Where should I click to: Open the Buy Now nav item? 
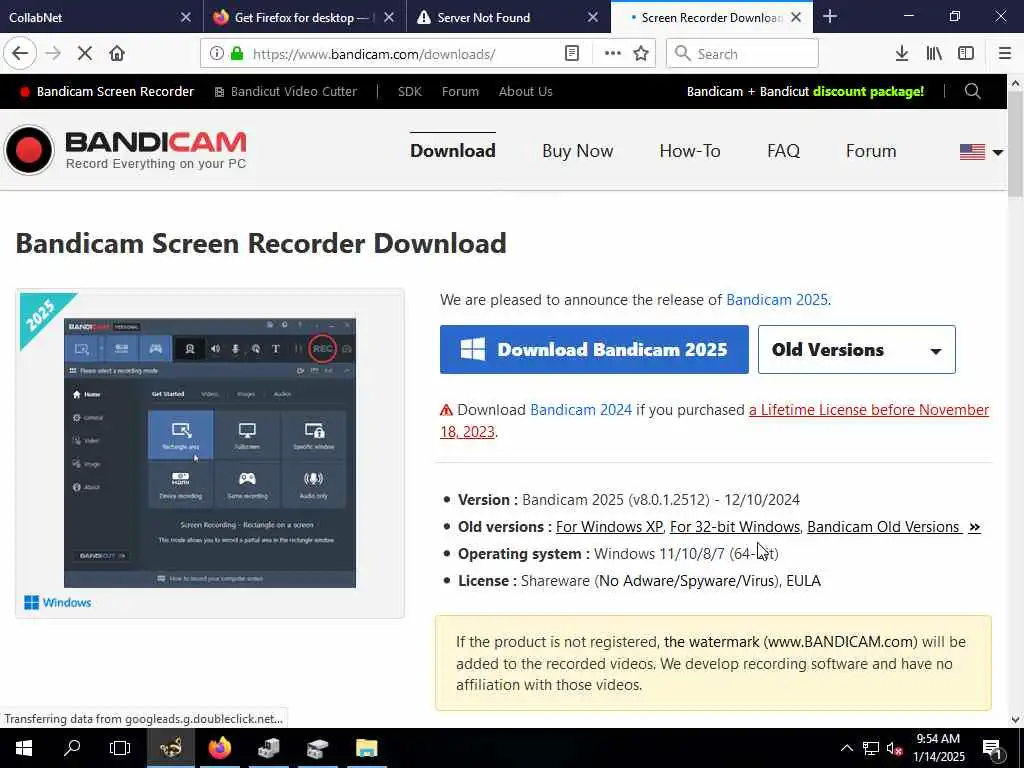(x=577, y=151)
